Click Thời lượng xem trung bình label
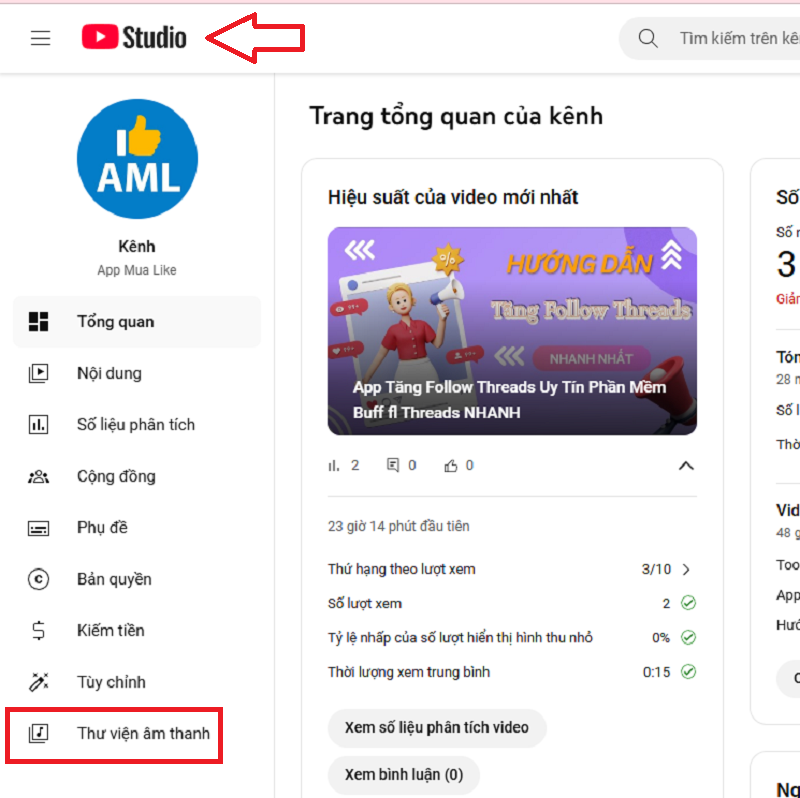800x798 pixels. point(409,672)
